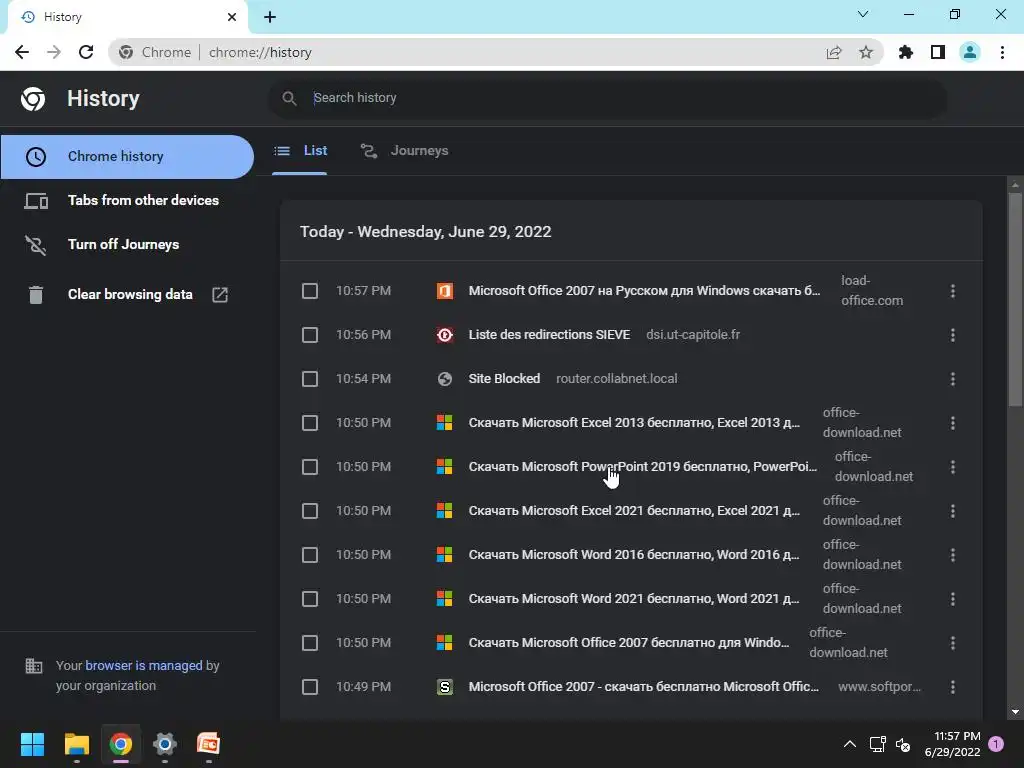1024x768 pixels.
Task: Open File Explorer from the taskbar
Action: pyautogui.click(x=76, y=744)
